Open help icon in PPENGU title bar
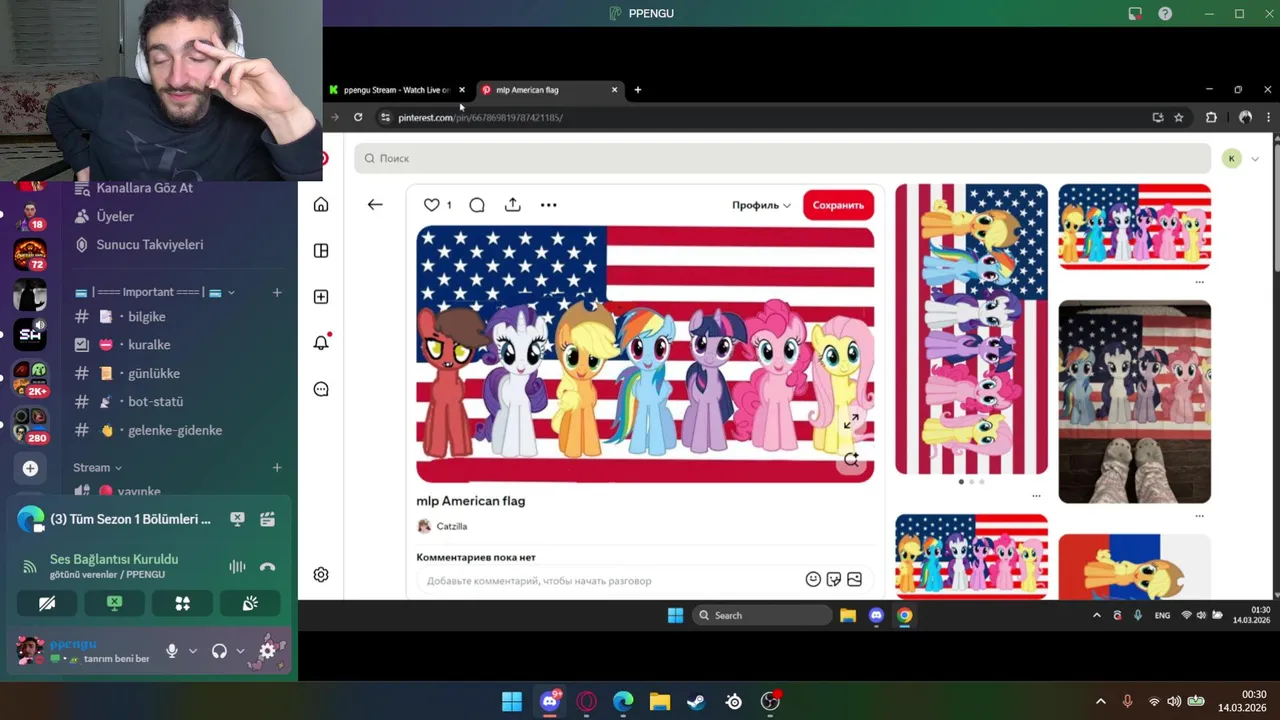The image size is (1280, 720). tap(1165, 13)
